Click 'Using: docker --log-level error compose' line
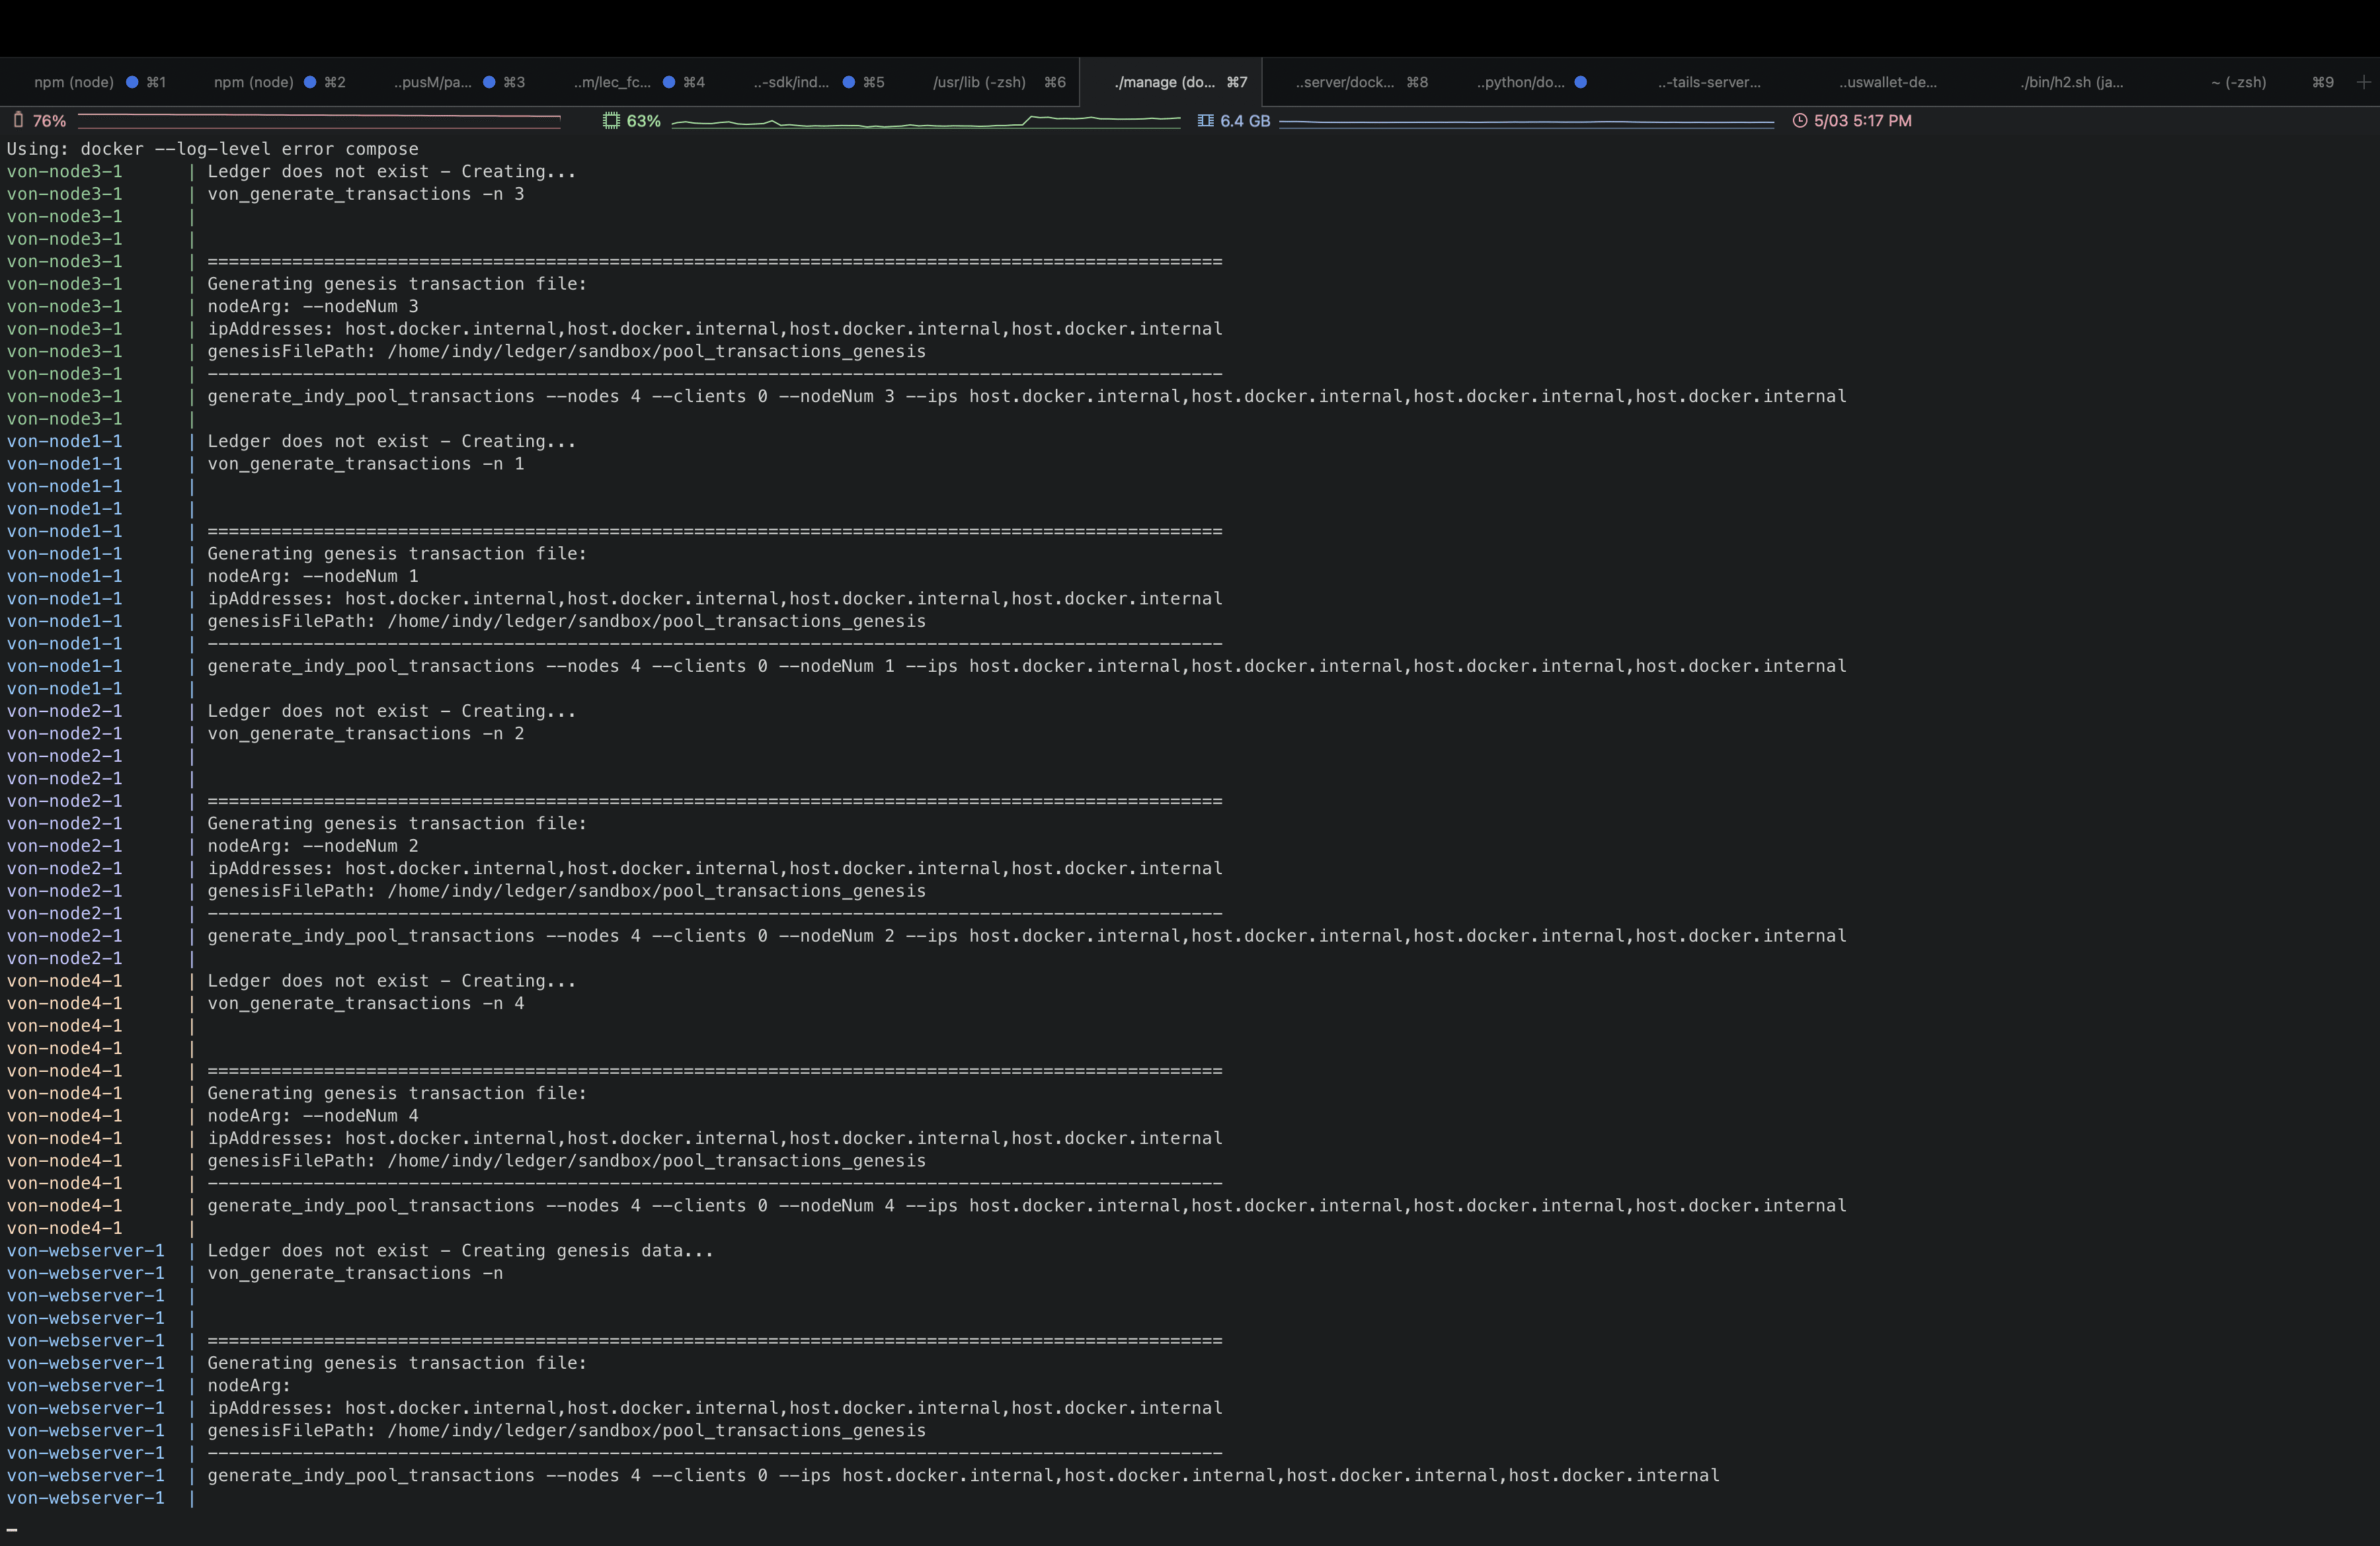This screenshot has height=1546, width=2380. click(x=213, y=149)
